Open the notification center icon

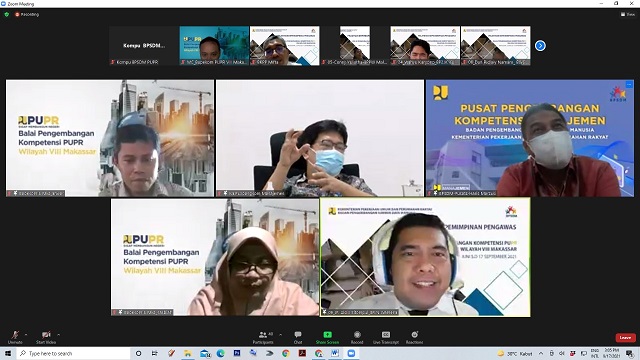631,353
